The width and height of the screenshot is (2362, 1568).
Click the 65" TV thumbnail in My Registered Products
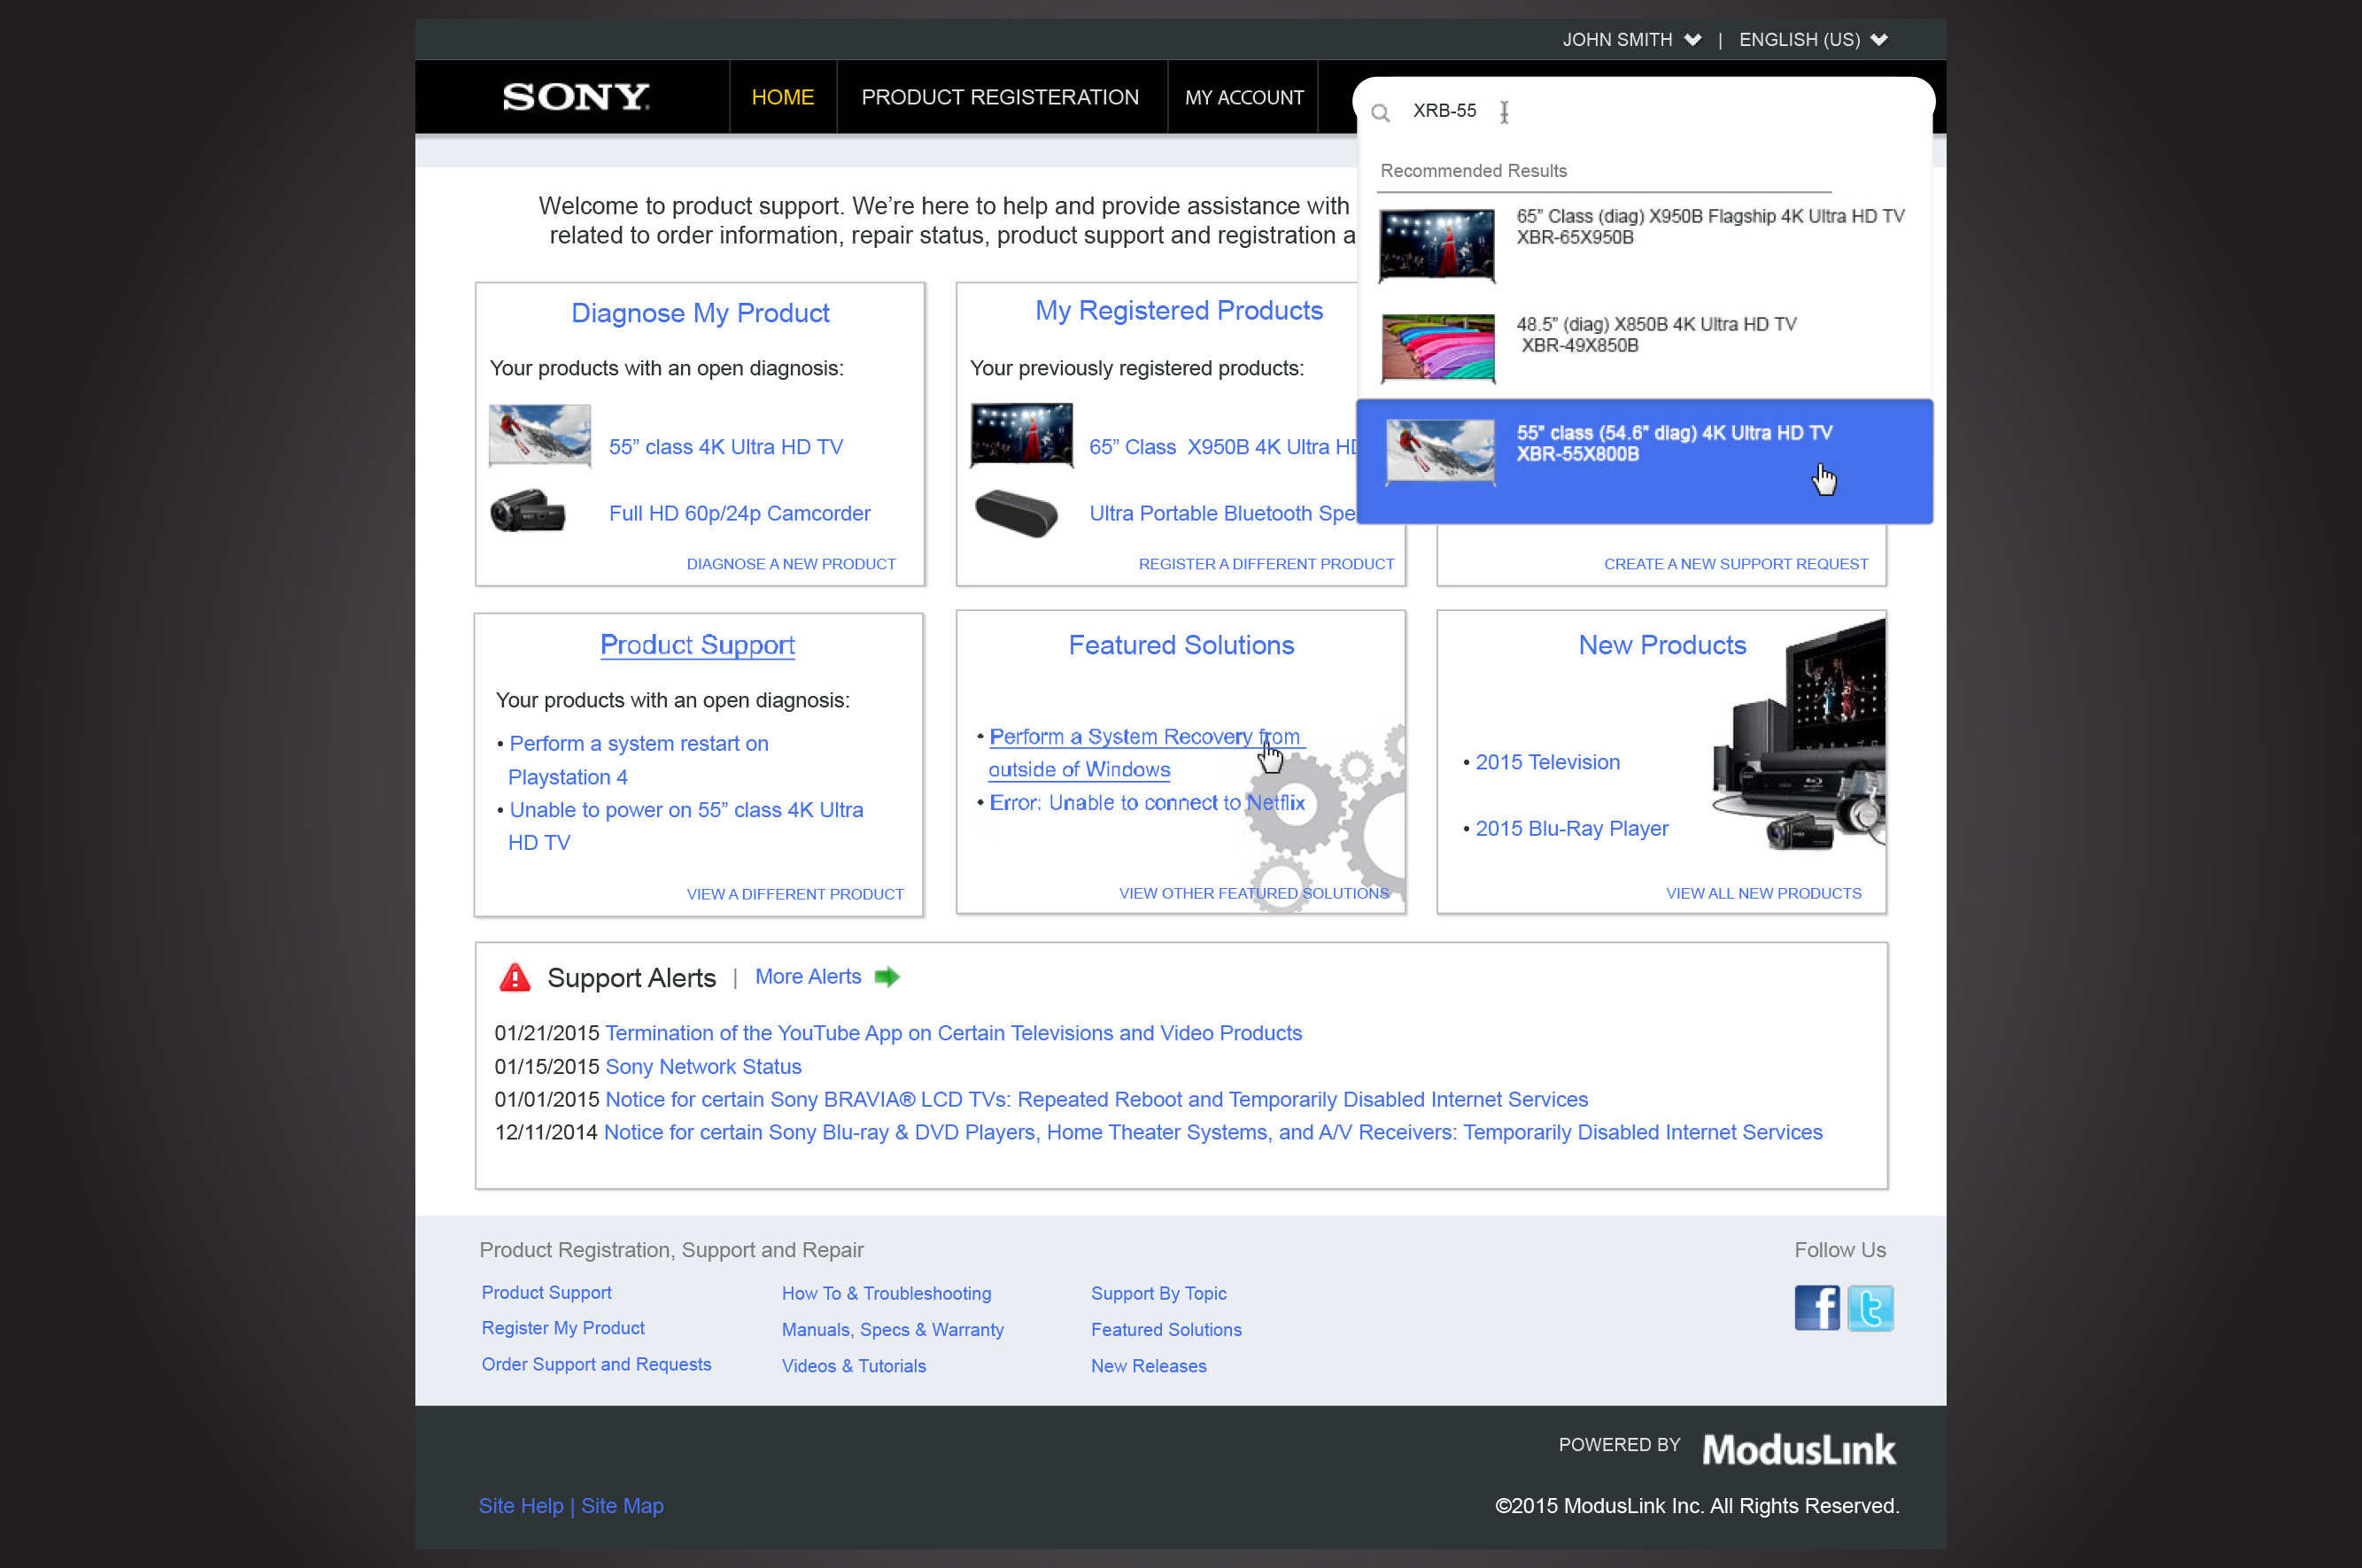click(x=1021, y=435)
